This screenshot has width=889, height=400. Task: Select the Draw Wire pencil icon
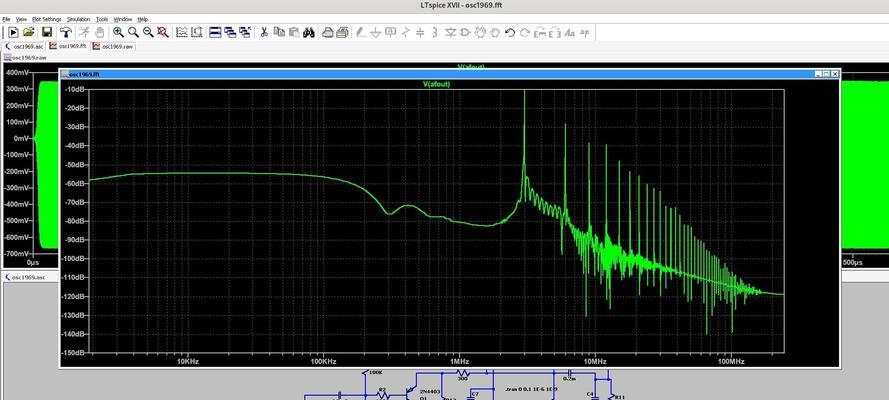360,33
